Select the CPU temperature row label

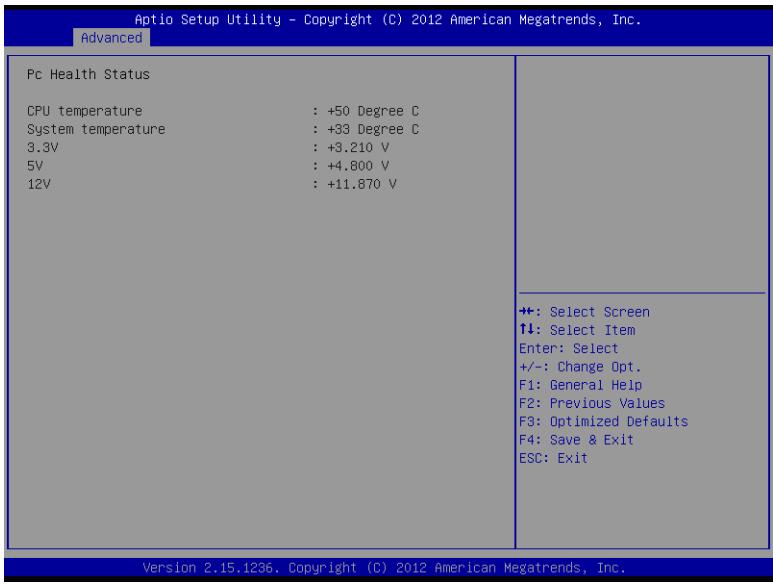click(85, 111)
